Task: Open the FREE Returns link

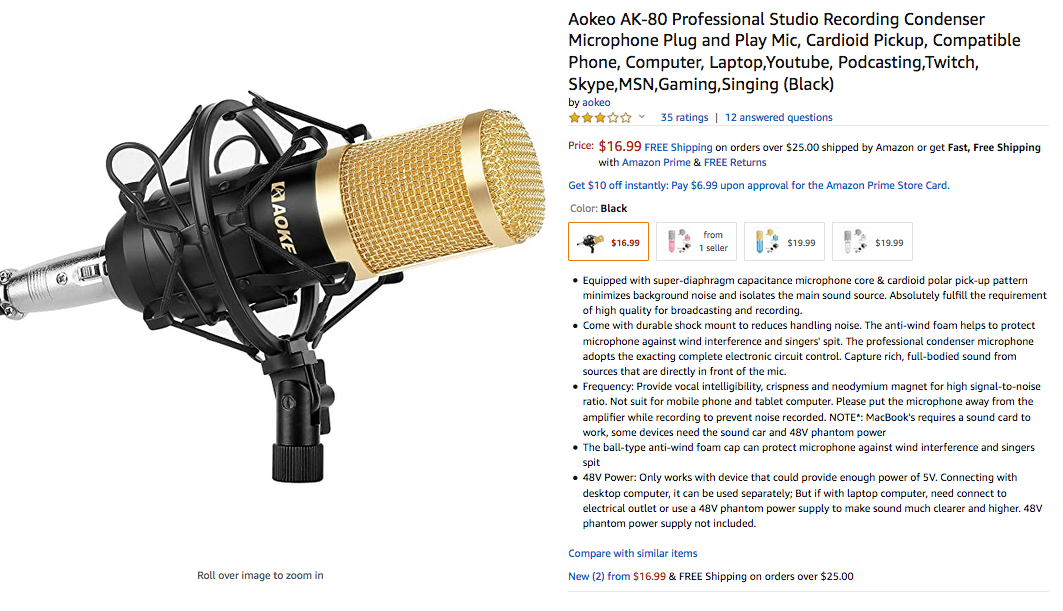Action: (735, 162)
